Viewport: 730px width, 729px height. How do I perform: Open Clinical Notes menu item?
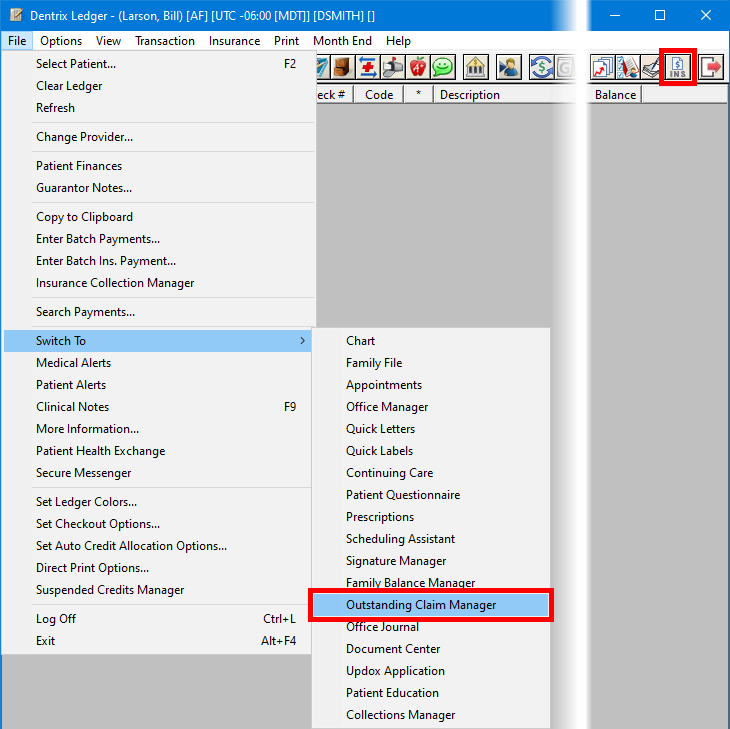click(x=157, y=407)
